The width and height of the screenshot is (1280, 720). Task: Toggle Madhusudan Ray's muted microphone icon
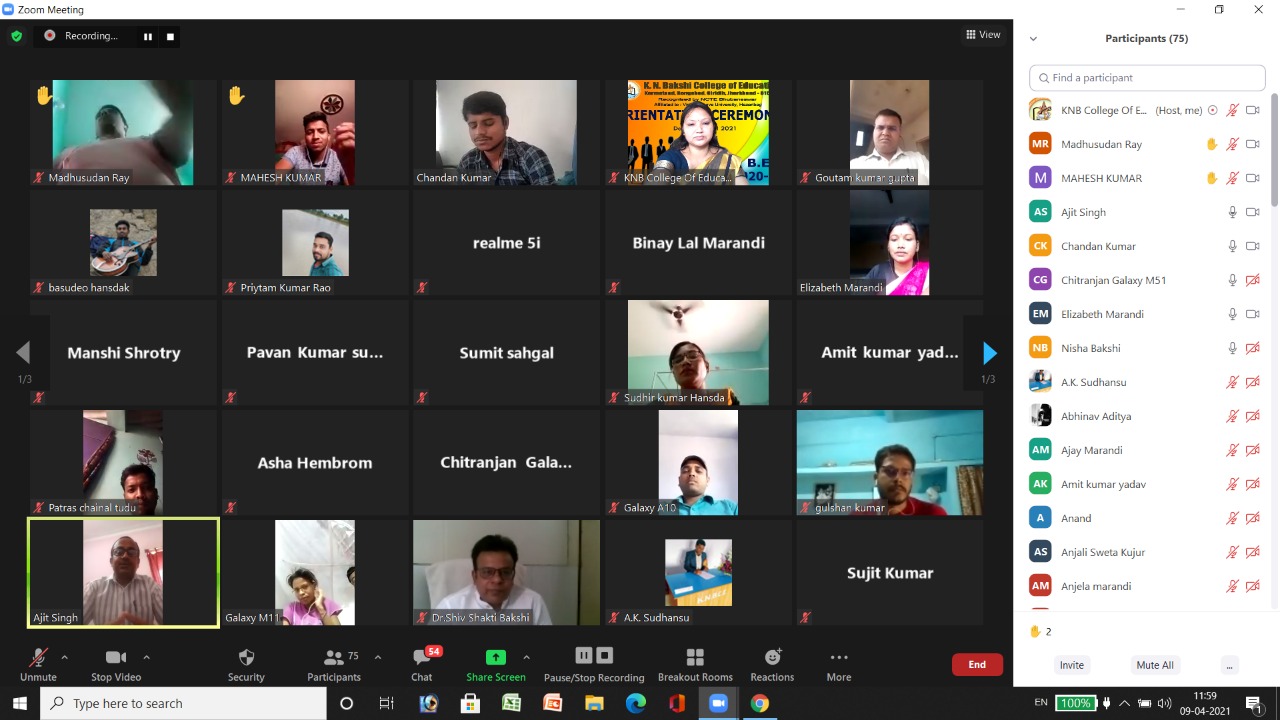[x=1232, y=144]
